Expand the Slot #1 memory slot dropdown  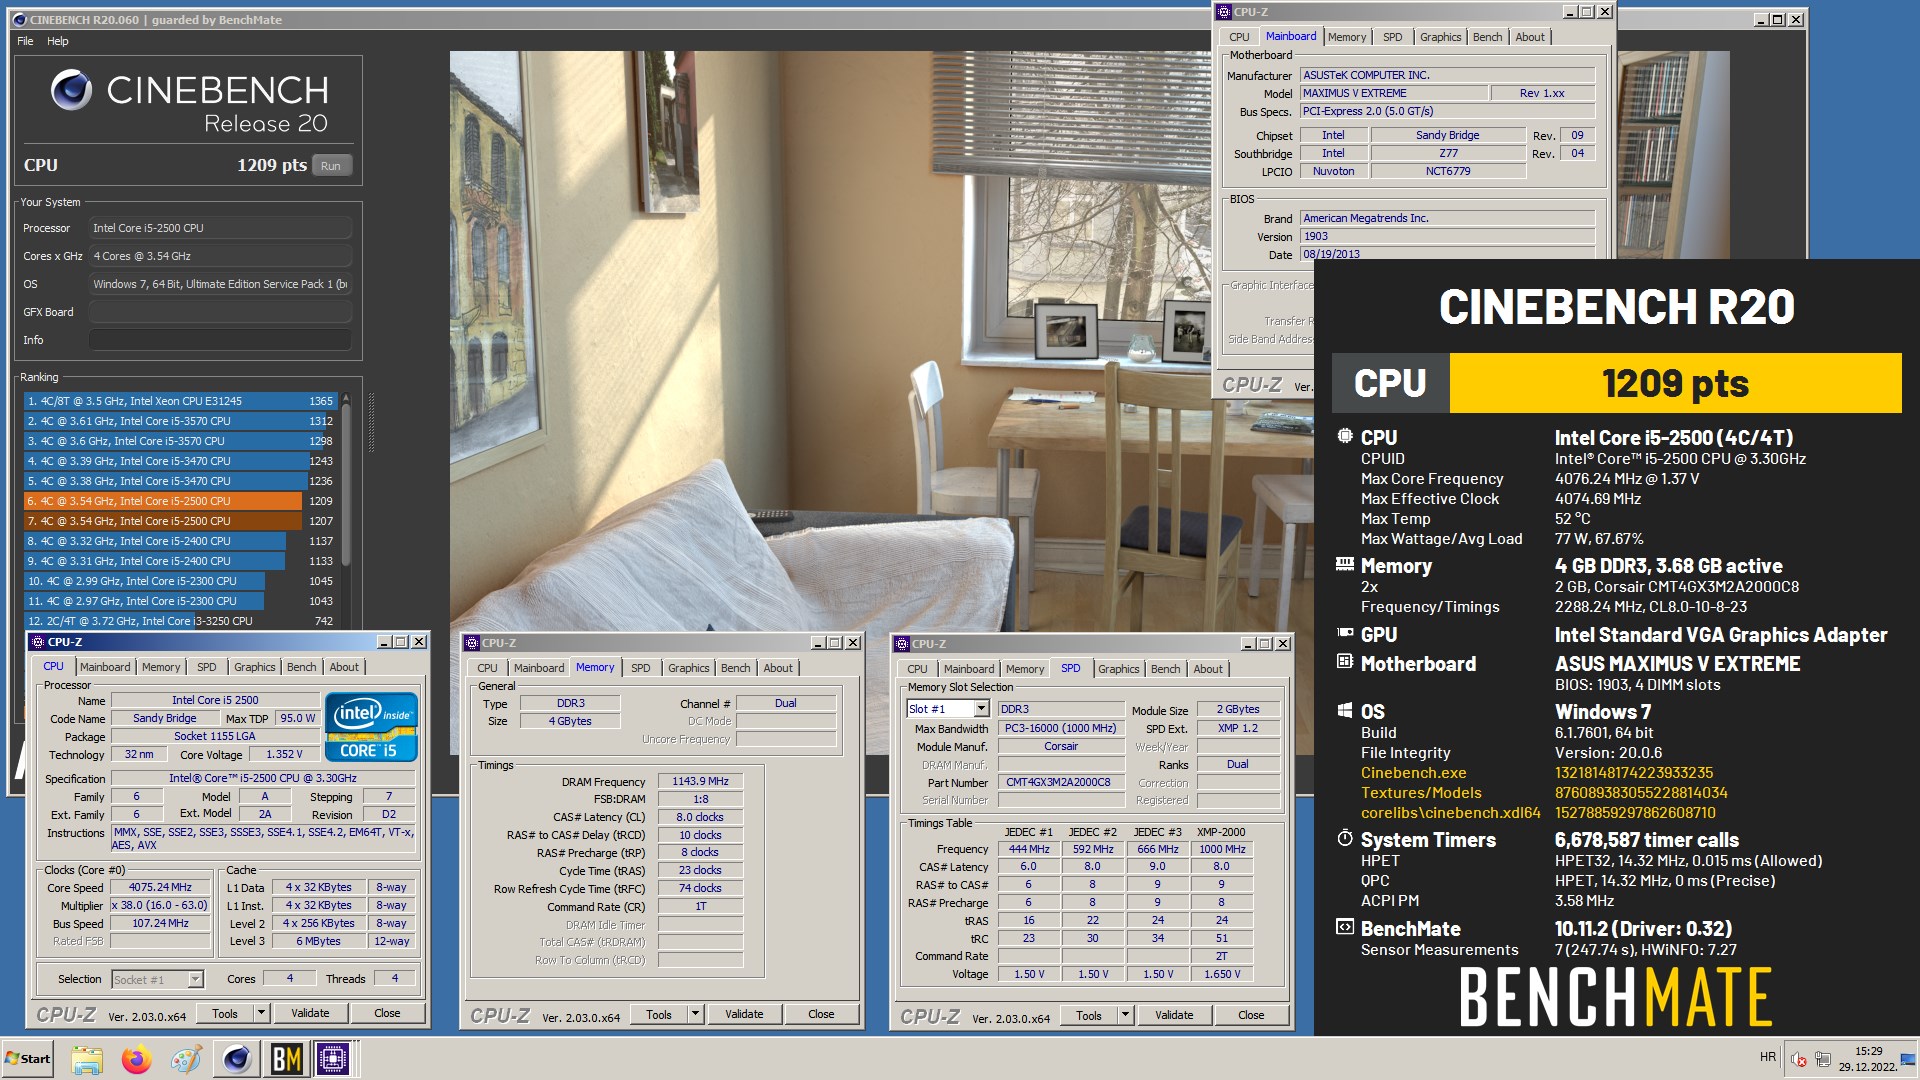[981, 708]
